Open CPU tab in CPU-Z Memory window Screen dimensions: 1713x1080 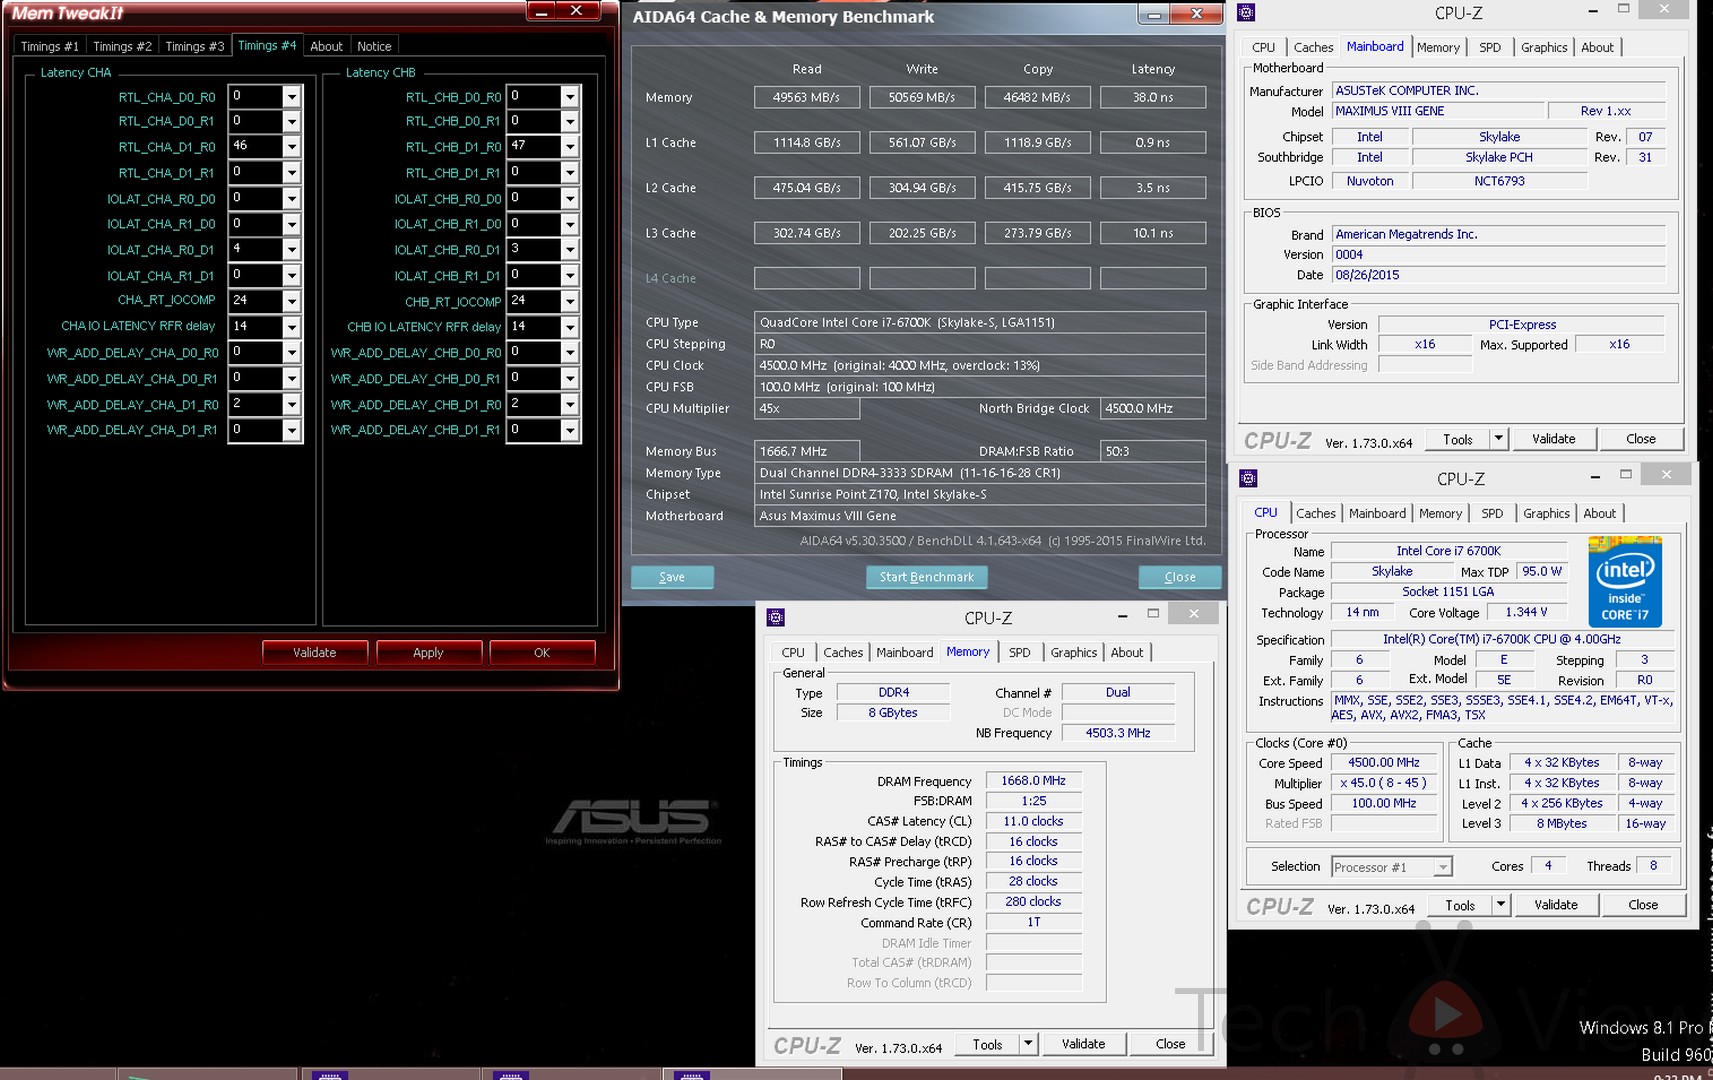pos(793,652)
